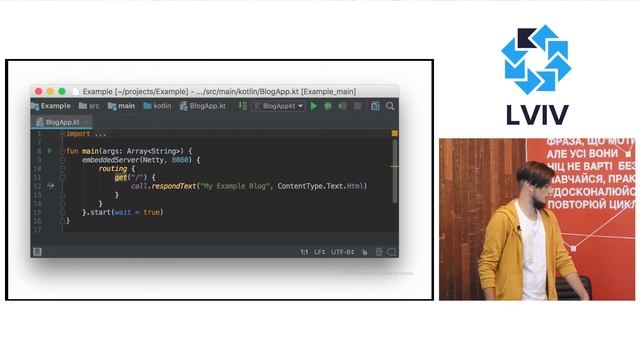Select the BlogApp.kt editor tab
Screen dimensions: 640x360
coord(62,122)
